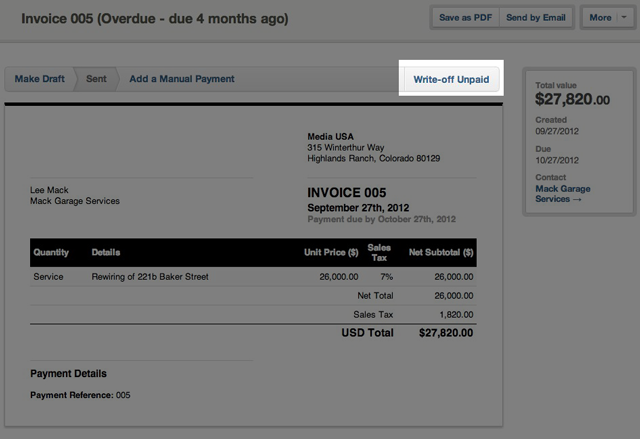The width and height of the screenshot is (640, 439).
Task: Click the Details column header
Action: (105, 252)
